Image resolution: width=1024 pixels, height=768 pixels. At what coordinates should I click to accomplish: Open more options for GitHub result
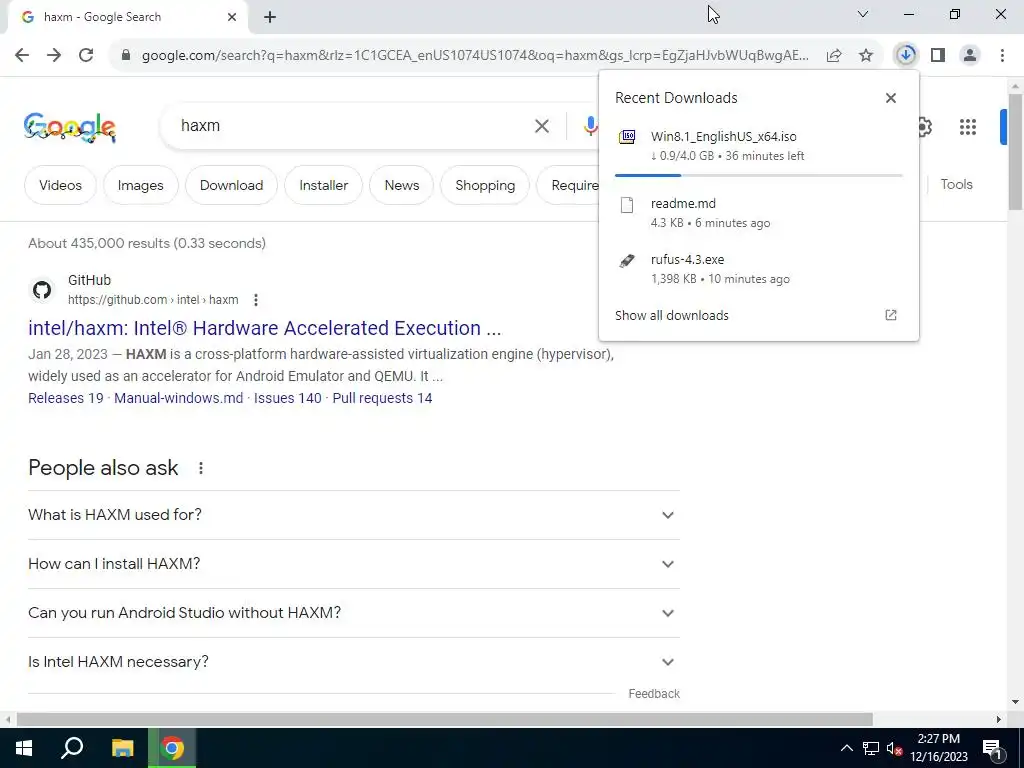click(x=256, y=300)
